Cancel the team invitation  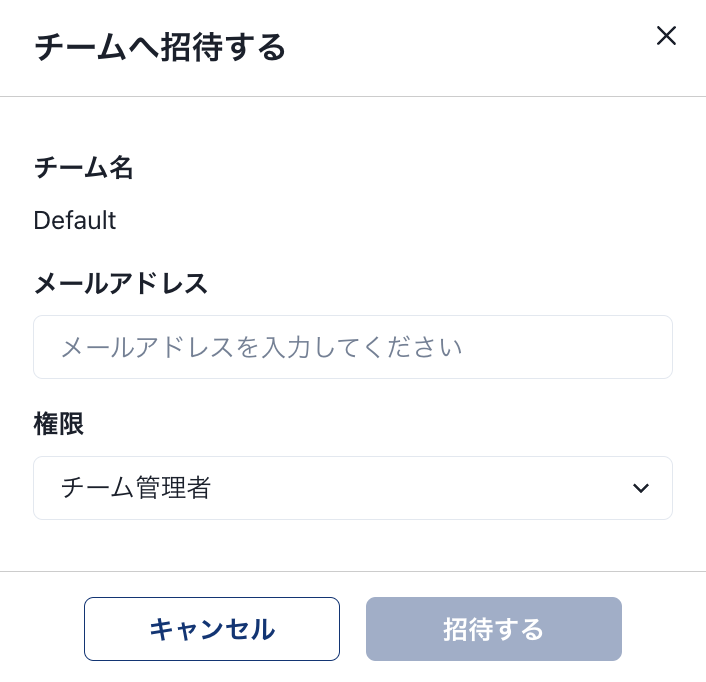coord(212,629)
